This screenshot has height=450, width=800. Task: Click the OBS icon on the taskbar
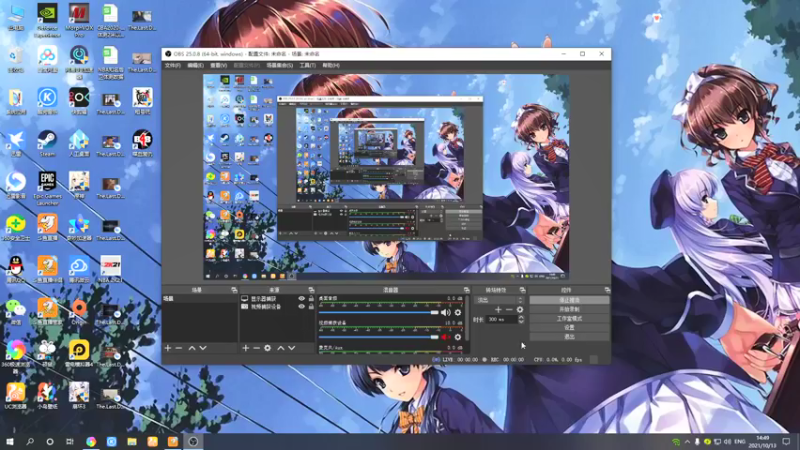pyautogui.click(x=193, y=441)
